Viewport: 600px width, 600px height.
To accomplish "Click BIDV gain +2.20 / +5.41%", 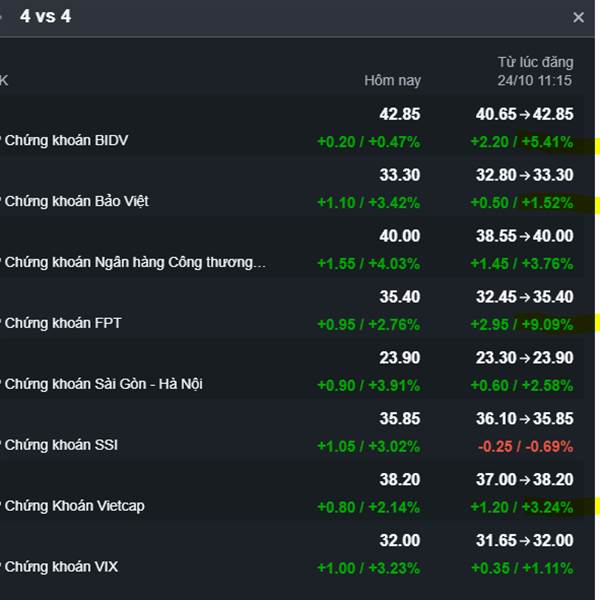I will tap(522, 142).
